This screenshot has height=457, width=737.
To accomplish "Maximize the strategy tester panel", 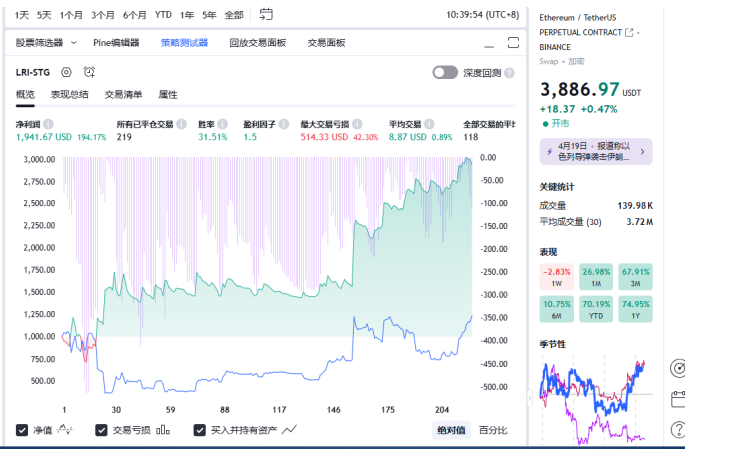I will [x=513, y=42].
